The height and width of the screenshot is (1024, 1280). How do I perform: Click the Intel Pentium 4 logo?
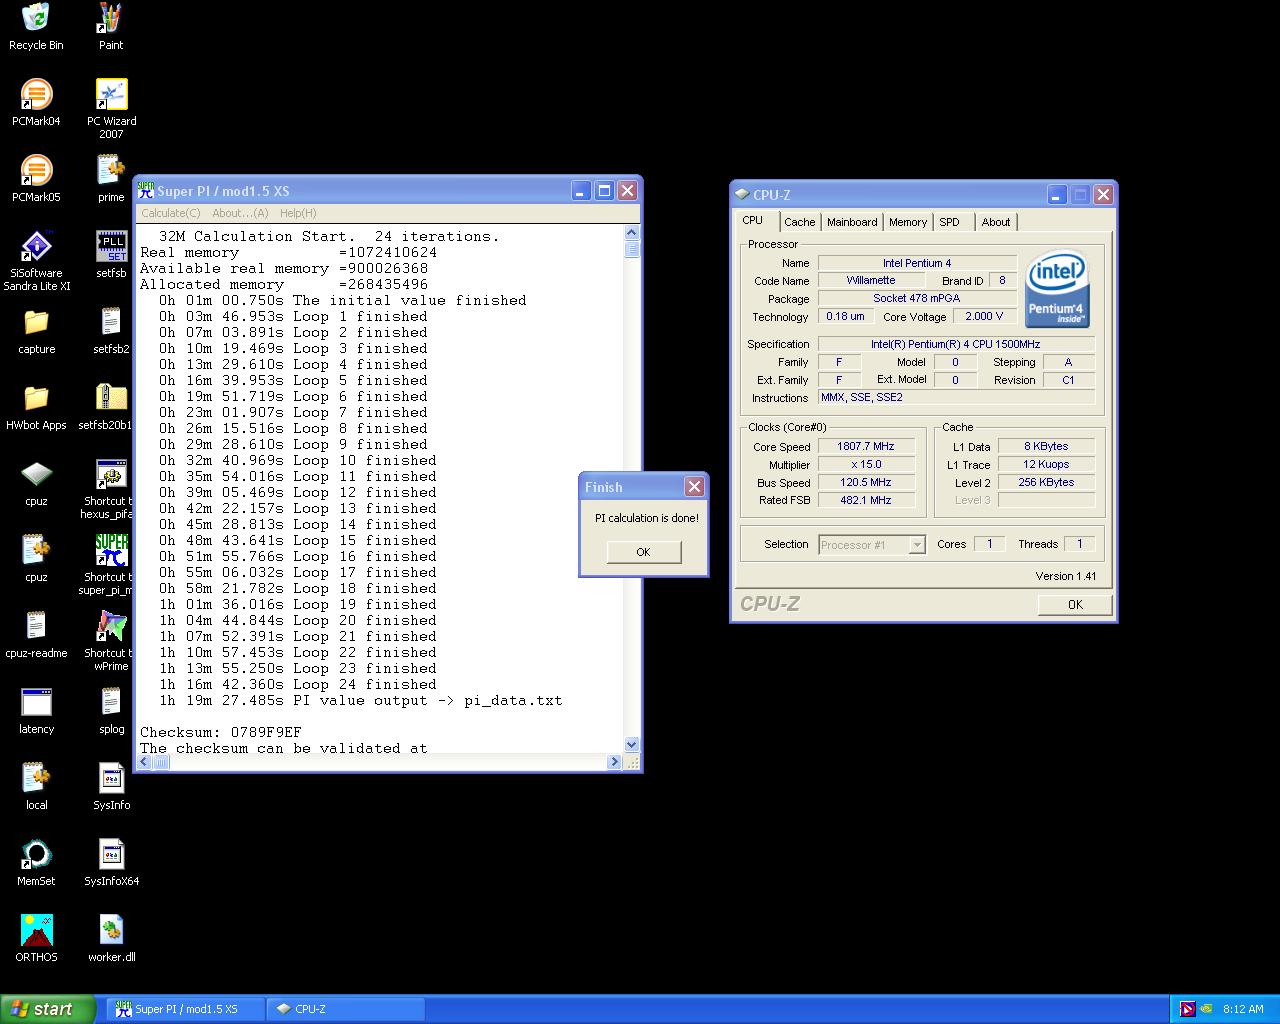pyautogui.click(x=1057, y=288)
